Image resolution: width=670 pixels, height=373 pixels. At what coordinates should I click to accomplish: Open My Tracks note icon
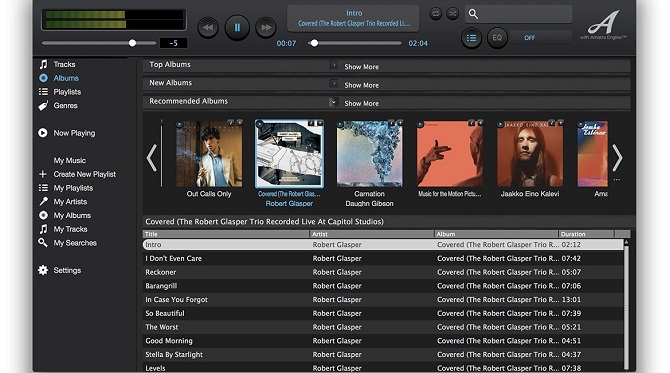click(43, 229)
